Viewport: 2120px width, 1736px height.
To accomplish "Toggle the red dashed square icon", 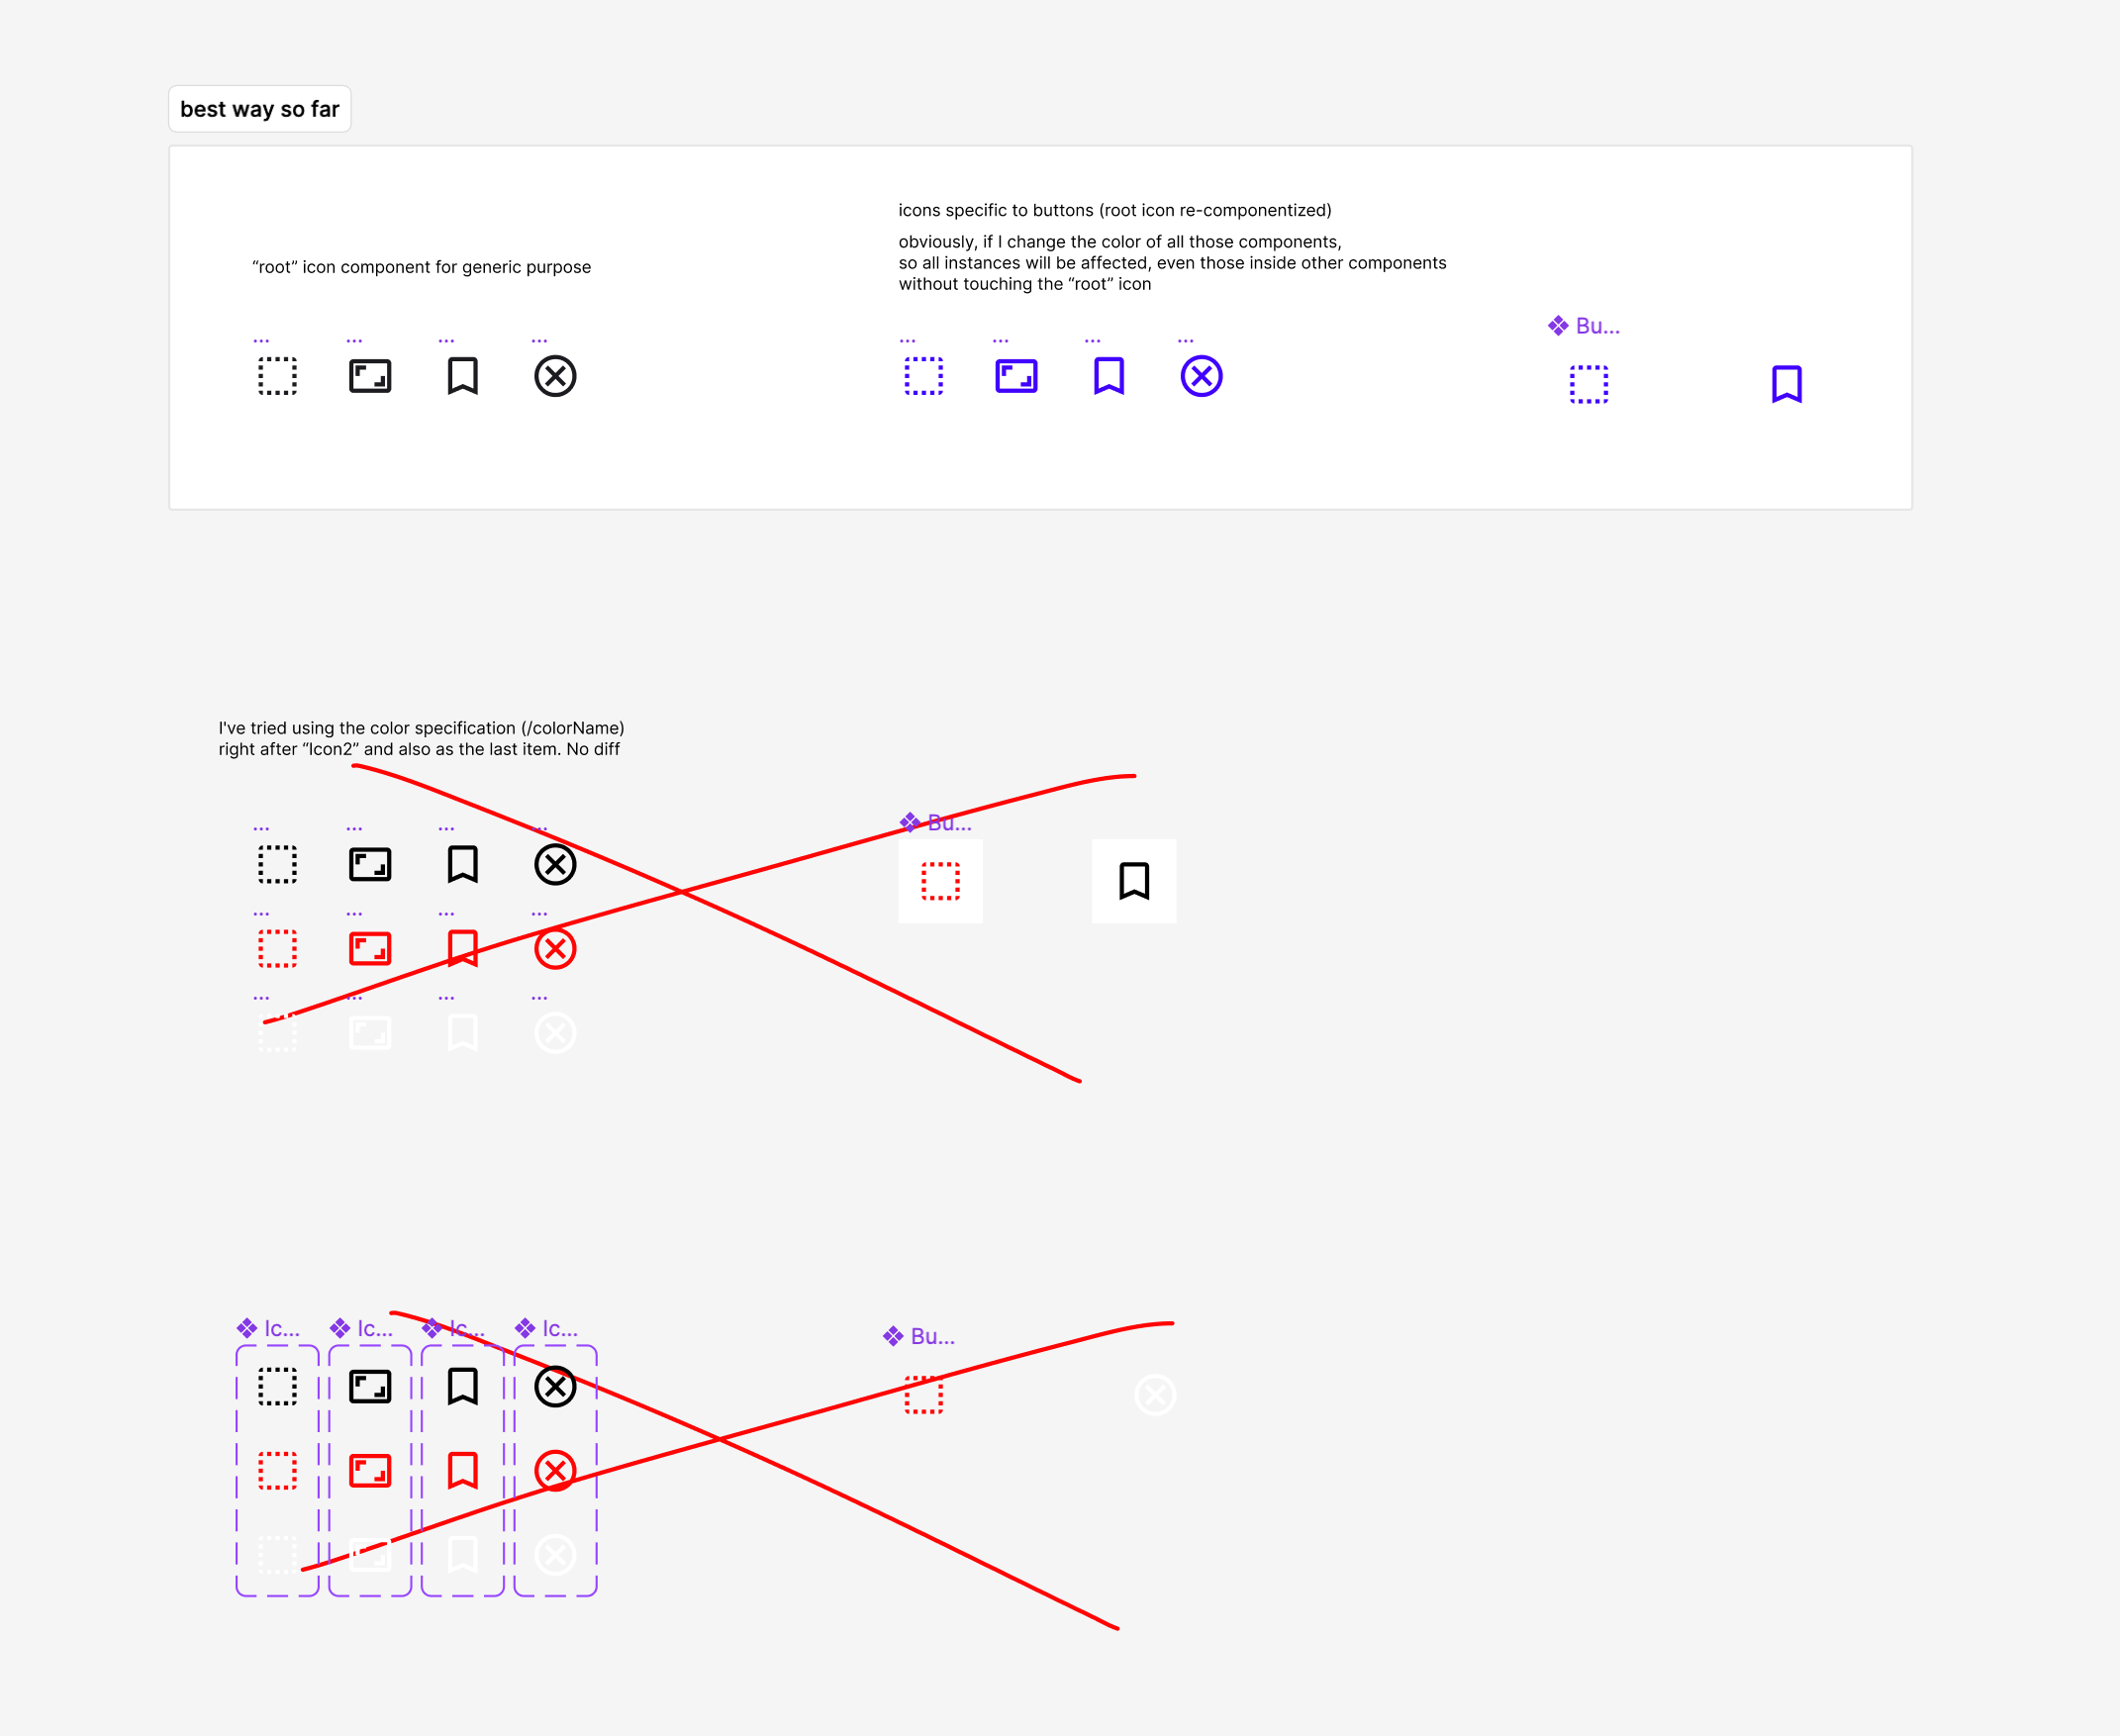I will pos(940,880).
